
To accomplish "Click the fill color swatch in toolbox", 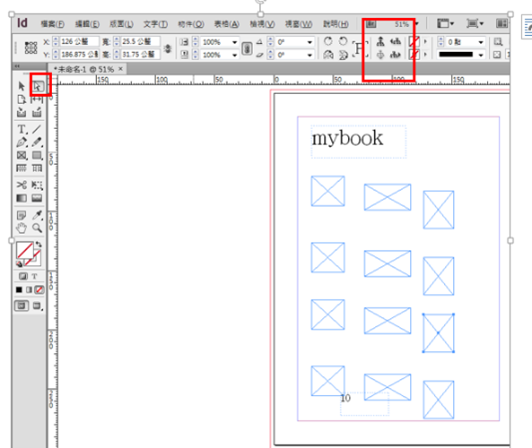I will 25,250.
